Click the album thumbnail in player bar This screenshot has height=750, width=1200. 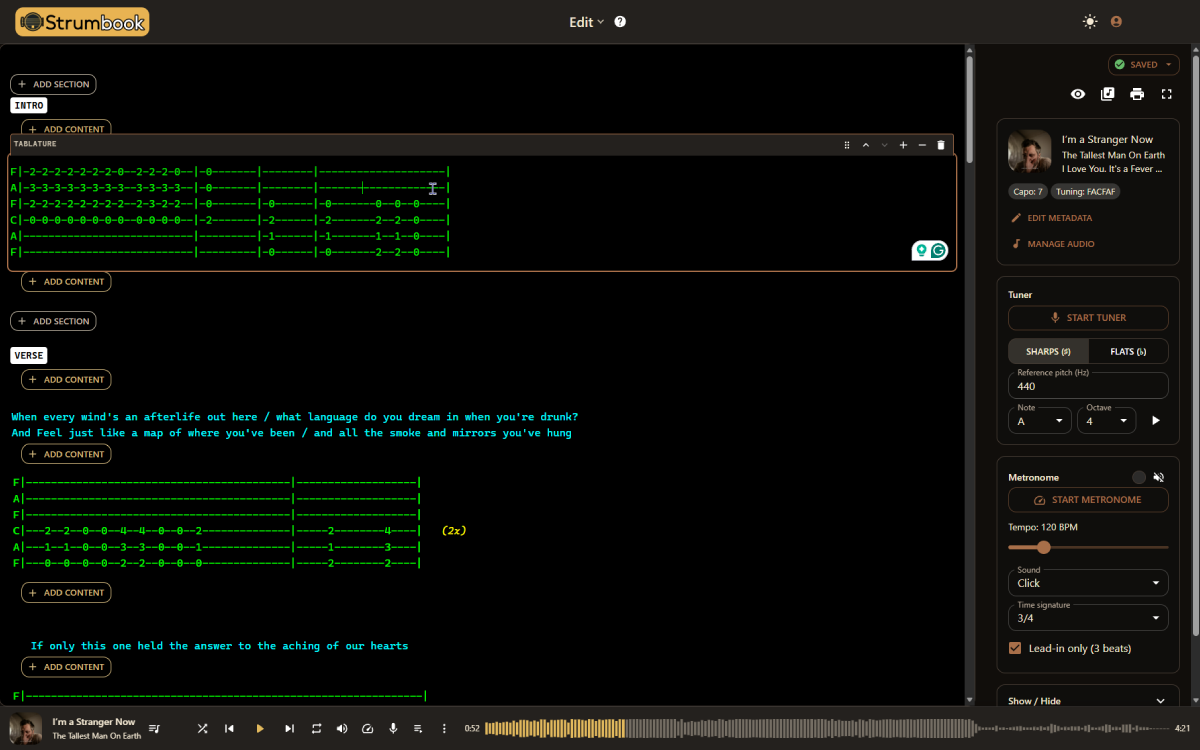(x=26, y=729)
